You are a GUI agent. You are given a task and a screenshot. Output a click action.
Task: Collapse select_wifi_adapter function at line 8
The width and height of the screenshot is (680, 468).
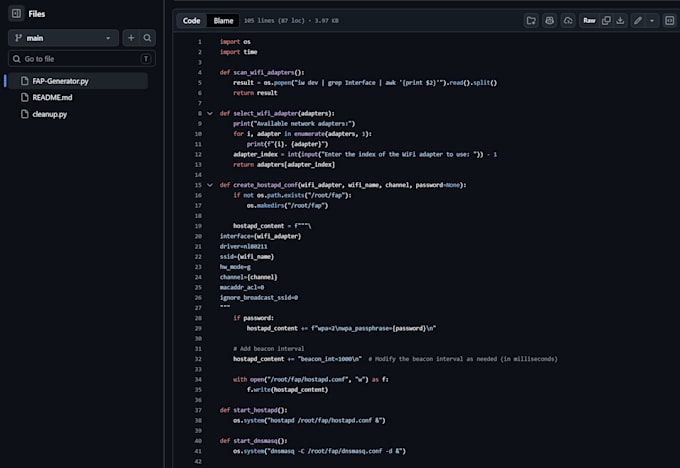pyautogui.click(x=210, y=114)
